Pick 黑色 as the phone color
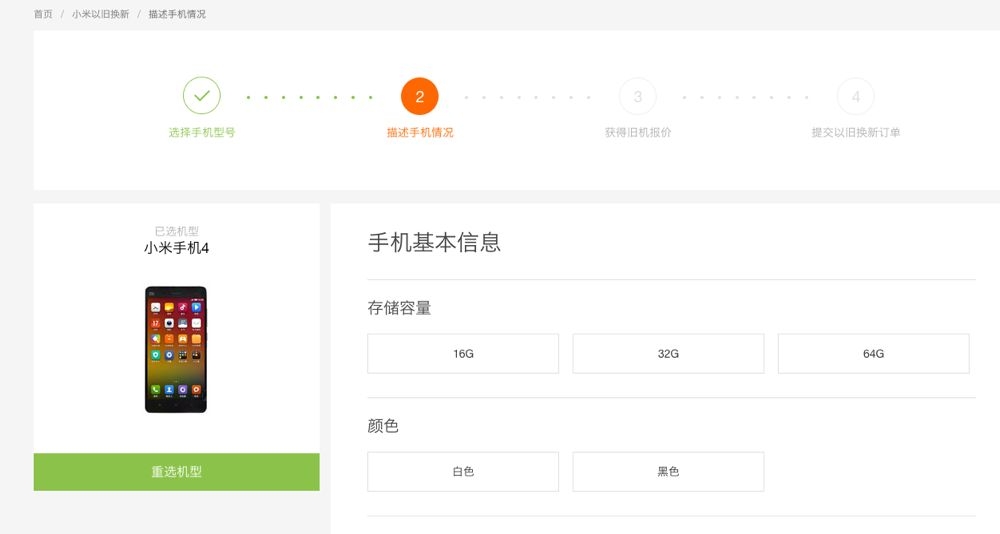The width and height of the screenshot is (1000, 534). (668, 472)
